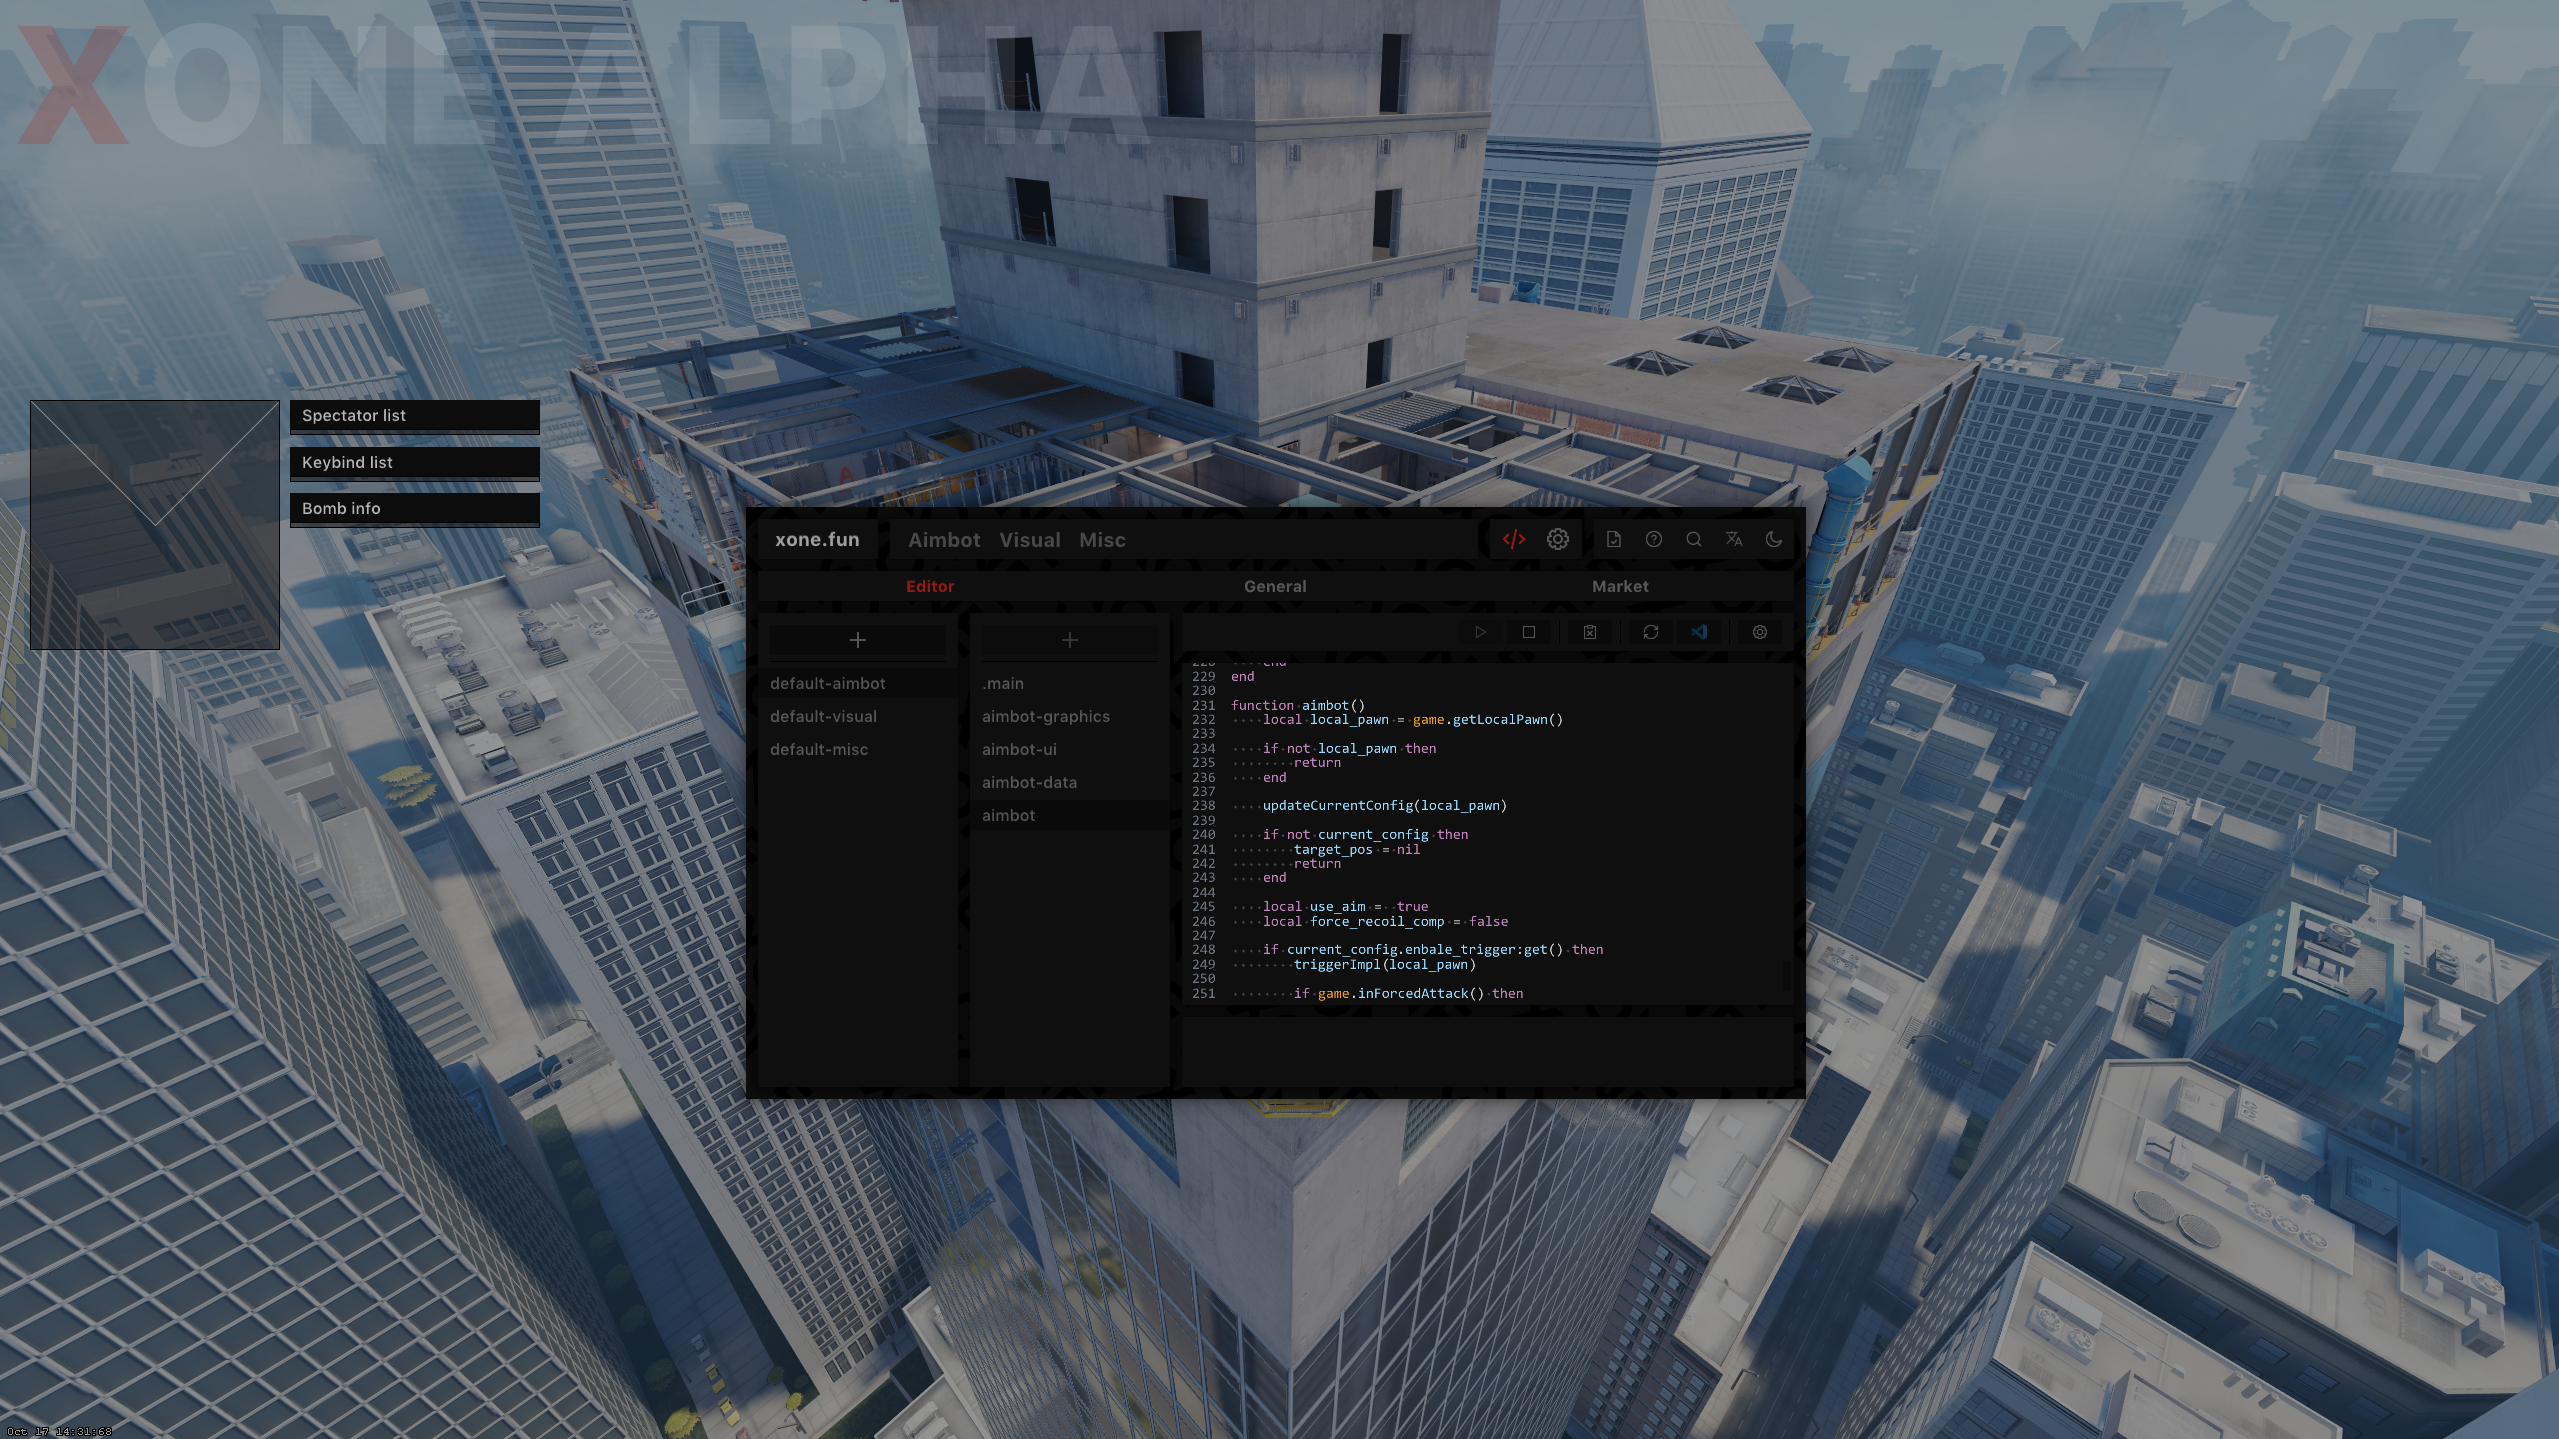Click the blue VS Code icon

pyautogui.click(x=1699, y=632)
